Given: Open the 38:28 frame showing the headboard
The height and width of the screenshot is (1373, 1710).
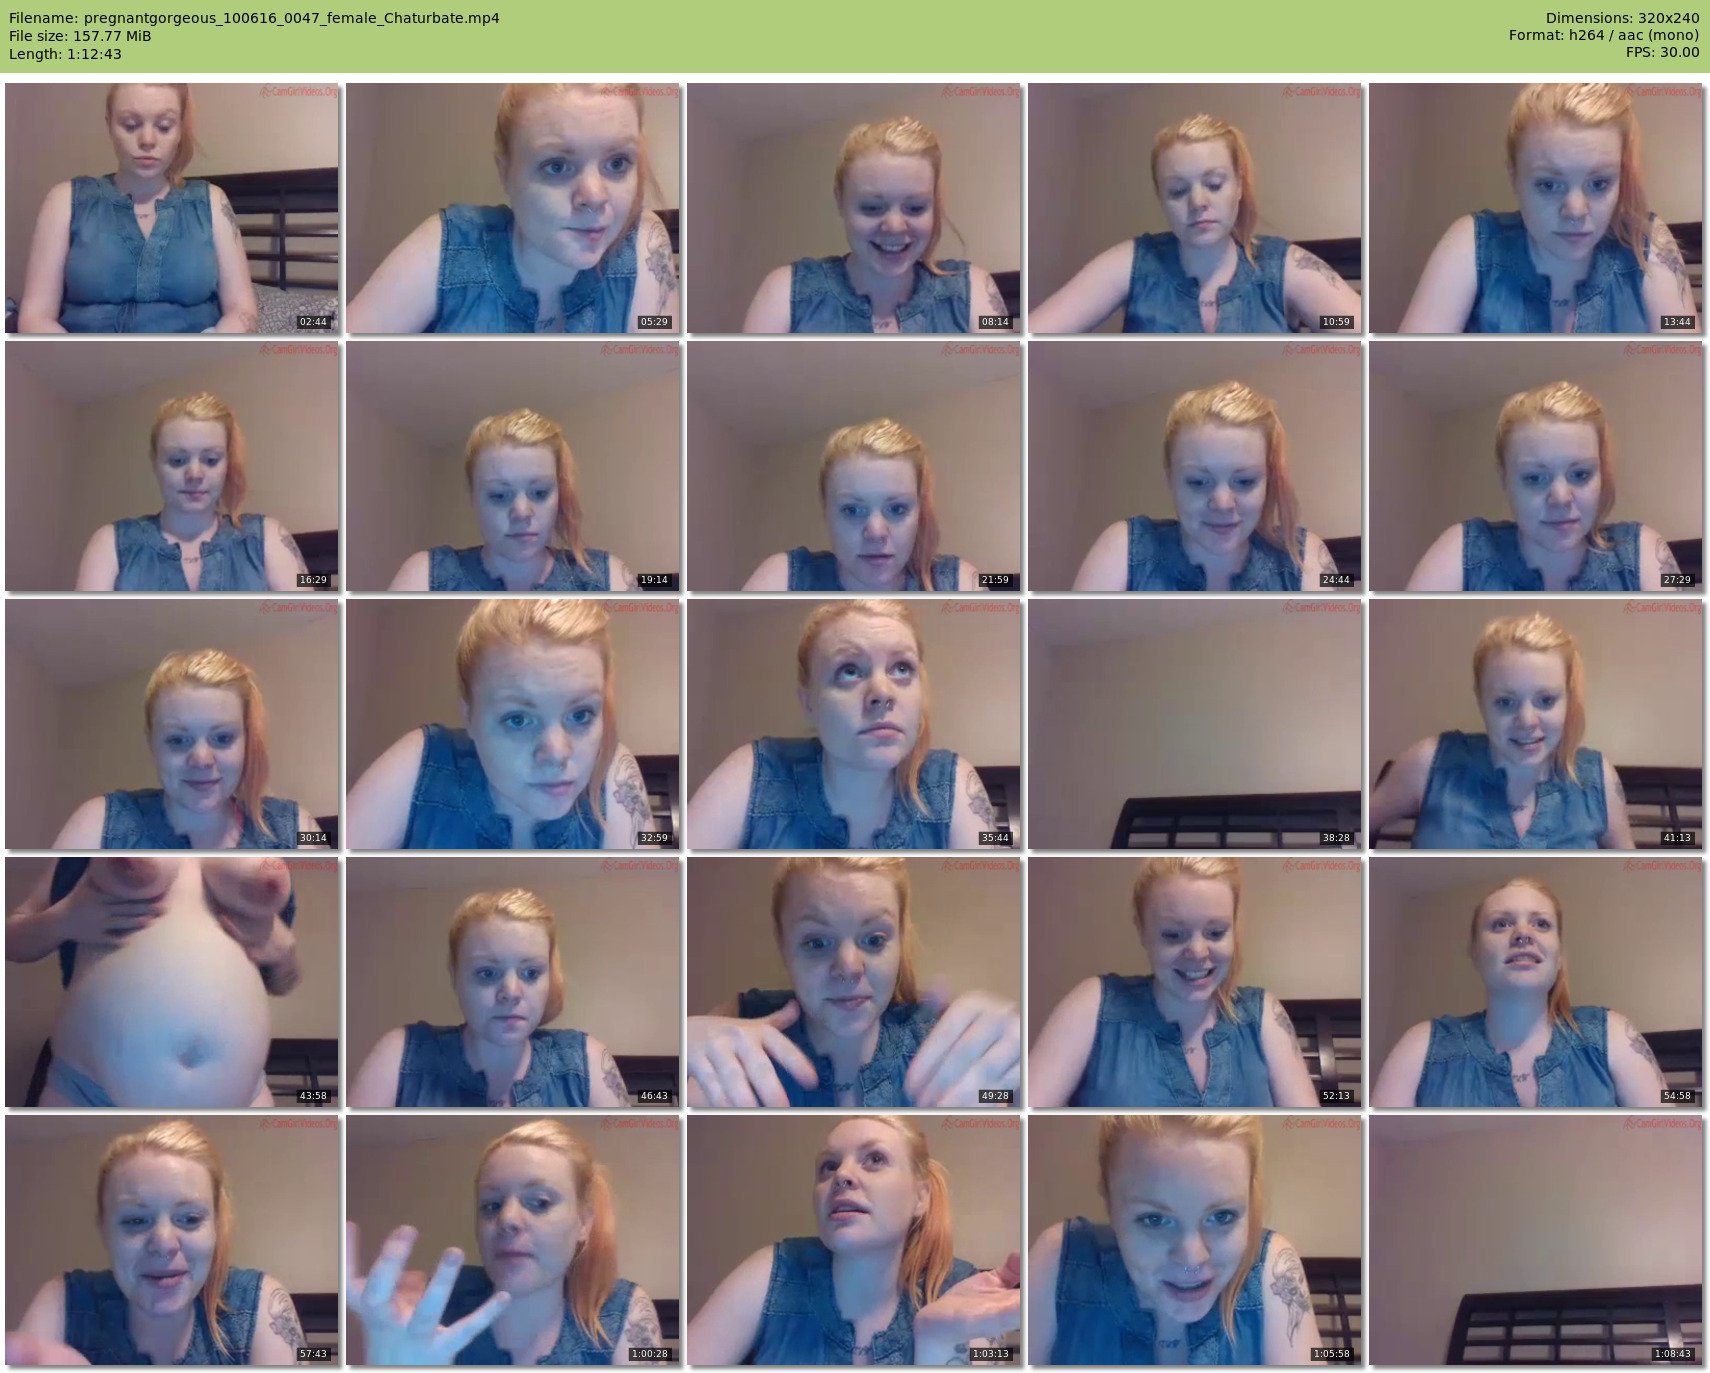Looking at the screenshot, I should click(1195, 724).
